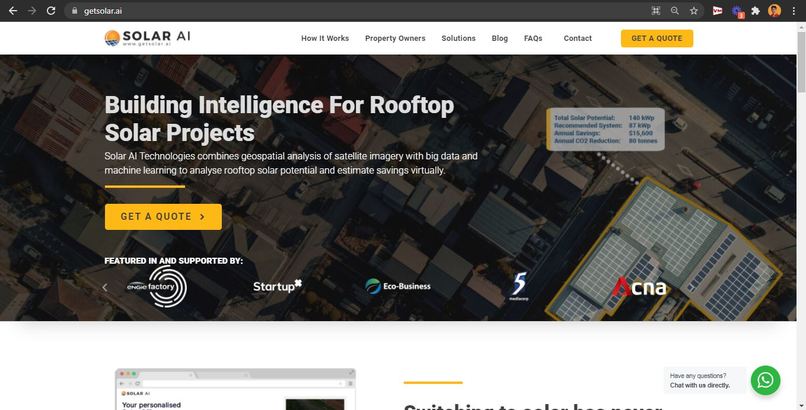Click the zoom magnifier icon in address bar
Viewport: 806px width, 410px height.
click(x=674, y=11)
